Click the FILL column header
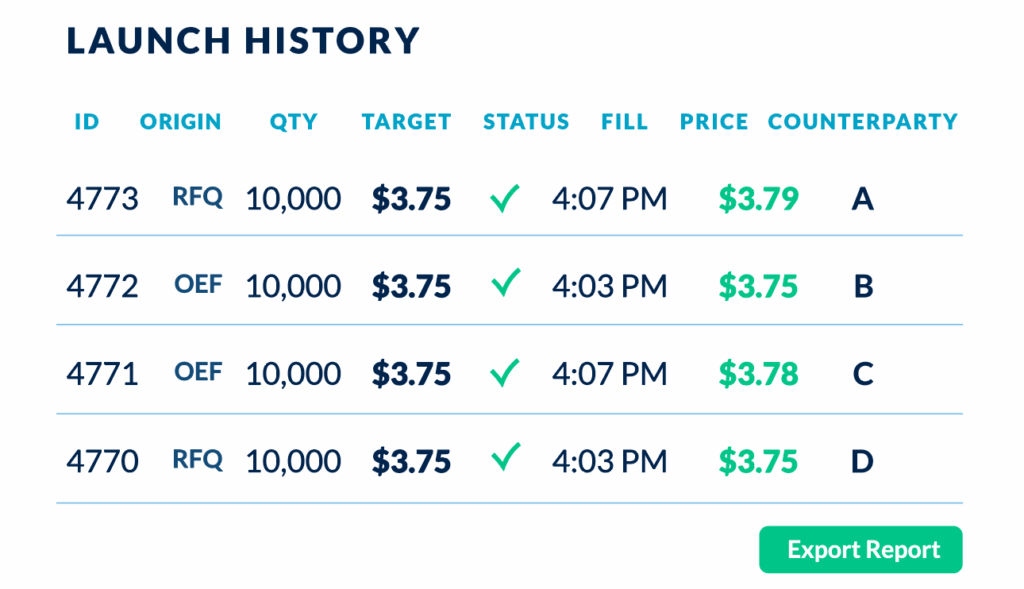 [624, 121]
